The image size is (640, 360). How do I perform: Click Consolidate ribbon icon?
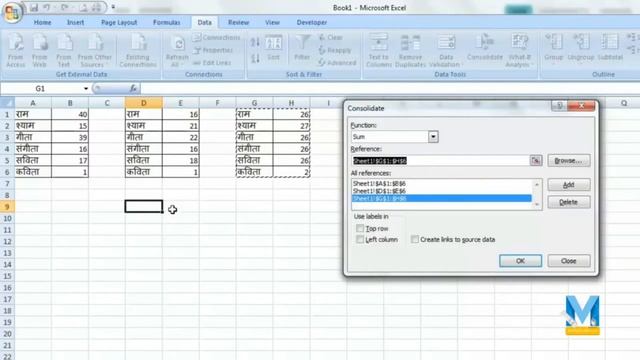click(484, 48)
